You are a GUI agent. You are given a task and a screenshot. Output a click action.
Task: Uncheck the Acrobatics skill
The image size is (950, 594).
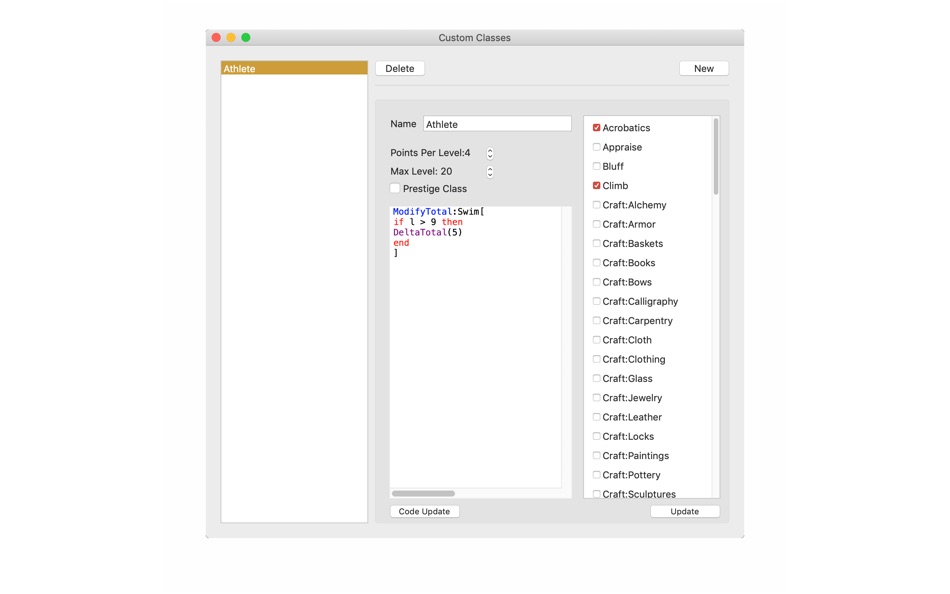pos(596,128)
